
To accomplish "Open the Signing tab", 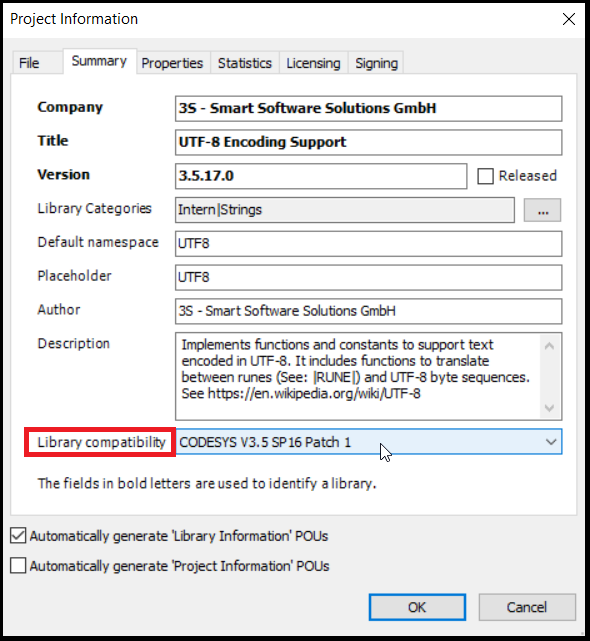I will point(376,63).
